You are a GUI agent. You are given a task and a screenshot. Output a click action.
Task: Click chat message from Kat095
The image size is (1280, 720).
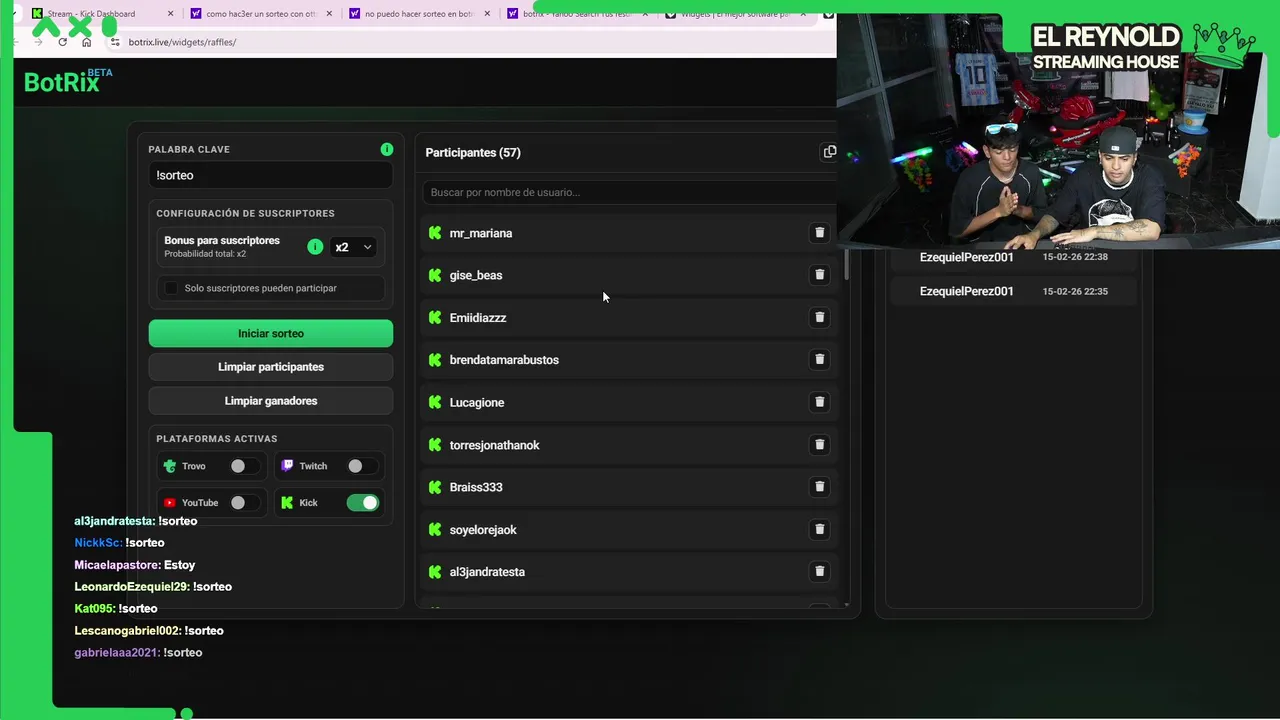(x=116, y=609)
